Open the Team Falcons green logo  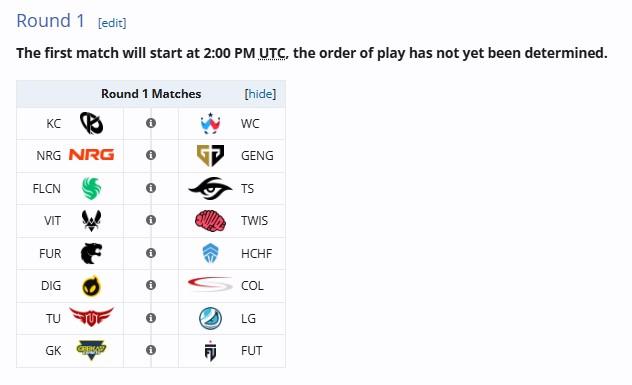pyautogui.click(x=91, y=188)
